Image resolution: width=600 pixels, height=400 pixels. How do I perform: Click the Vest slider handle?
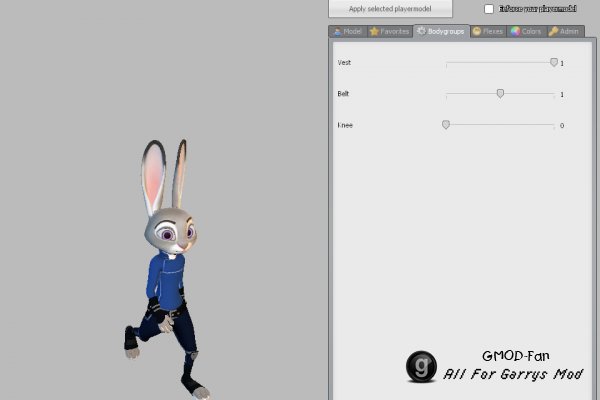tap(554, 62)
